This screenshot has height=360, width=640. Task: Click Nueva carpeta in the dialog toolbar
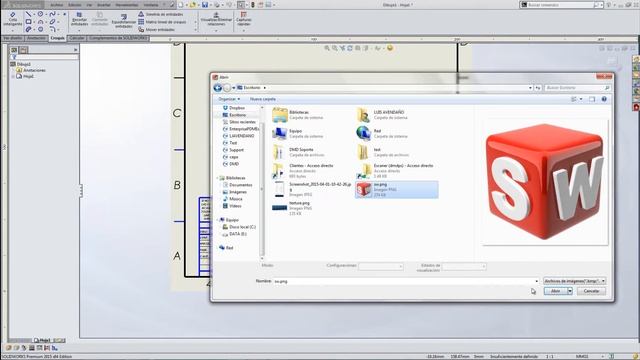[262, 99]
